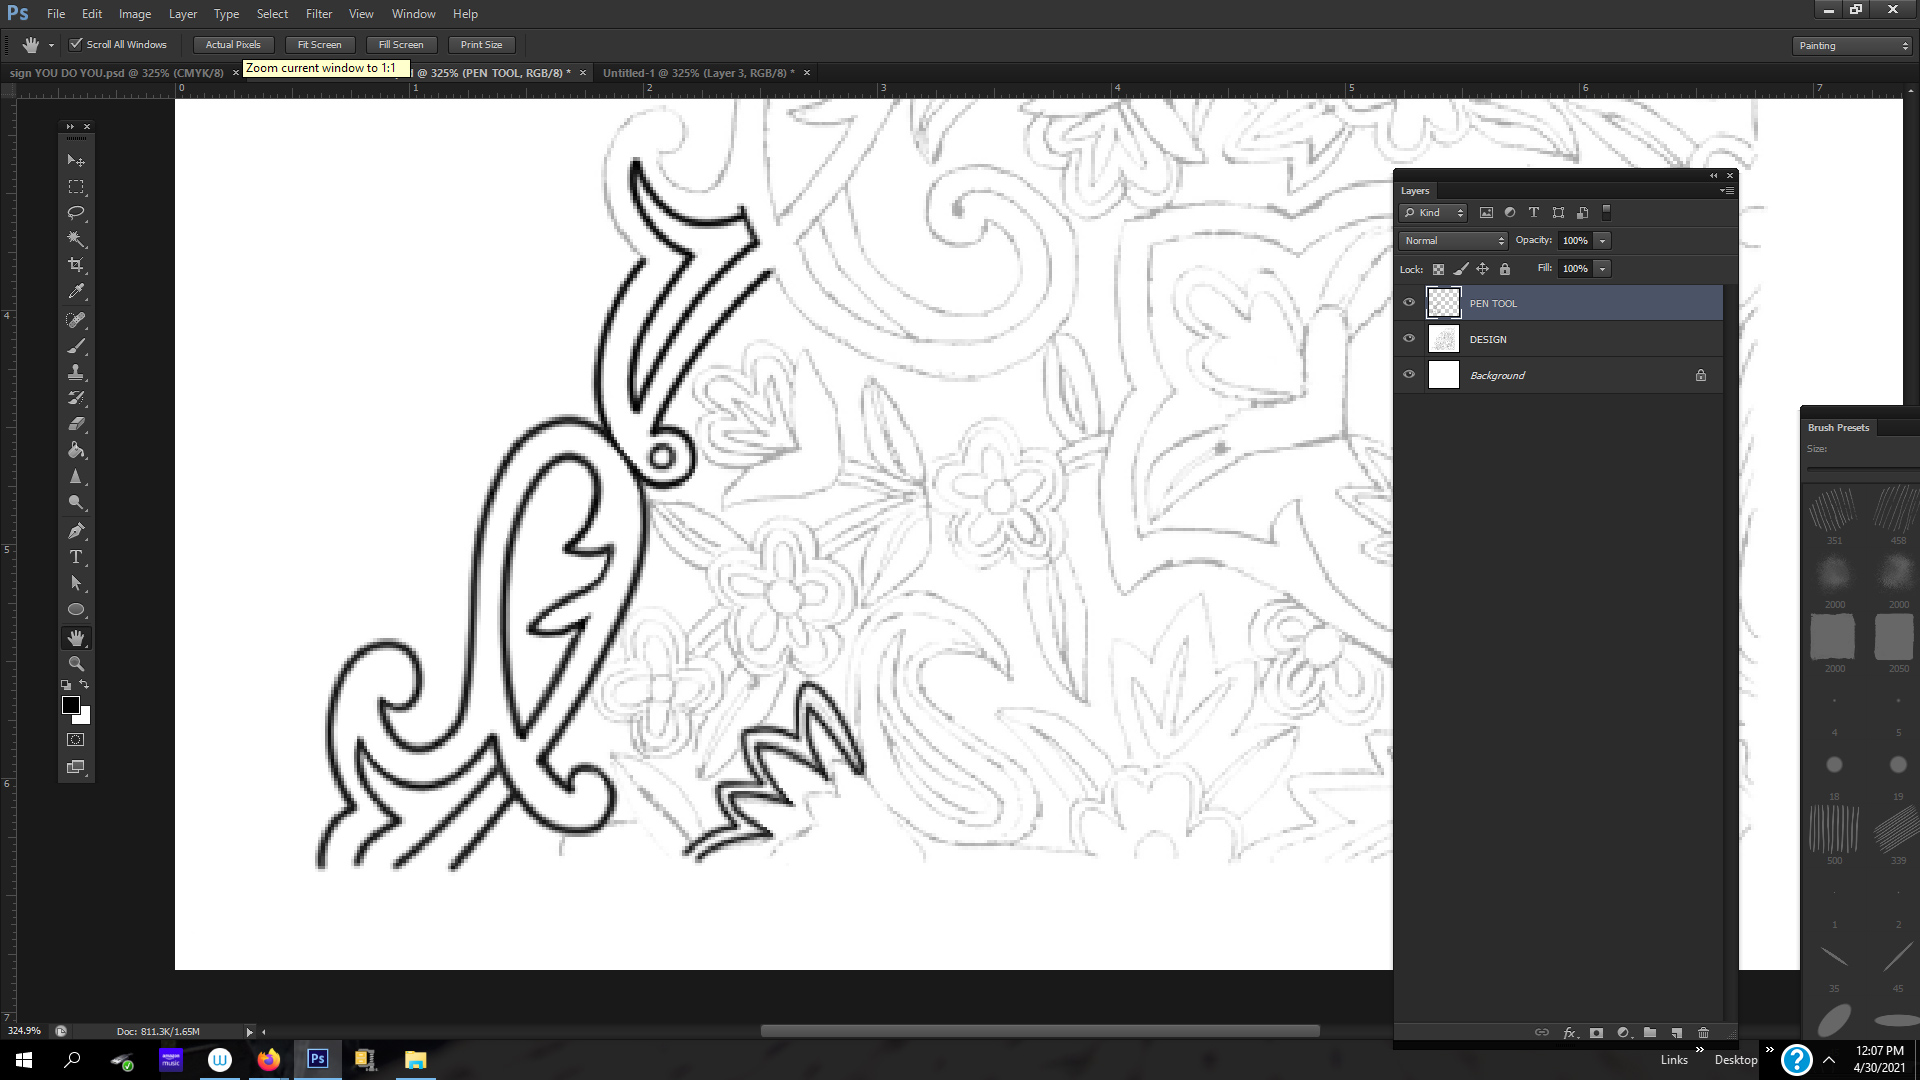This screenshot has height=1080, width=1920.
Task: Open the layer blend mode dropdown
Action: 1453,240
